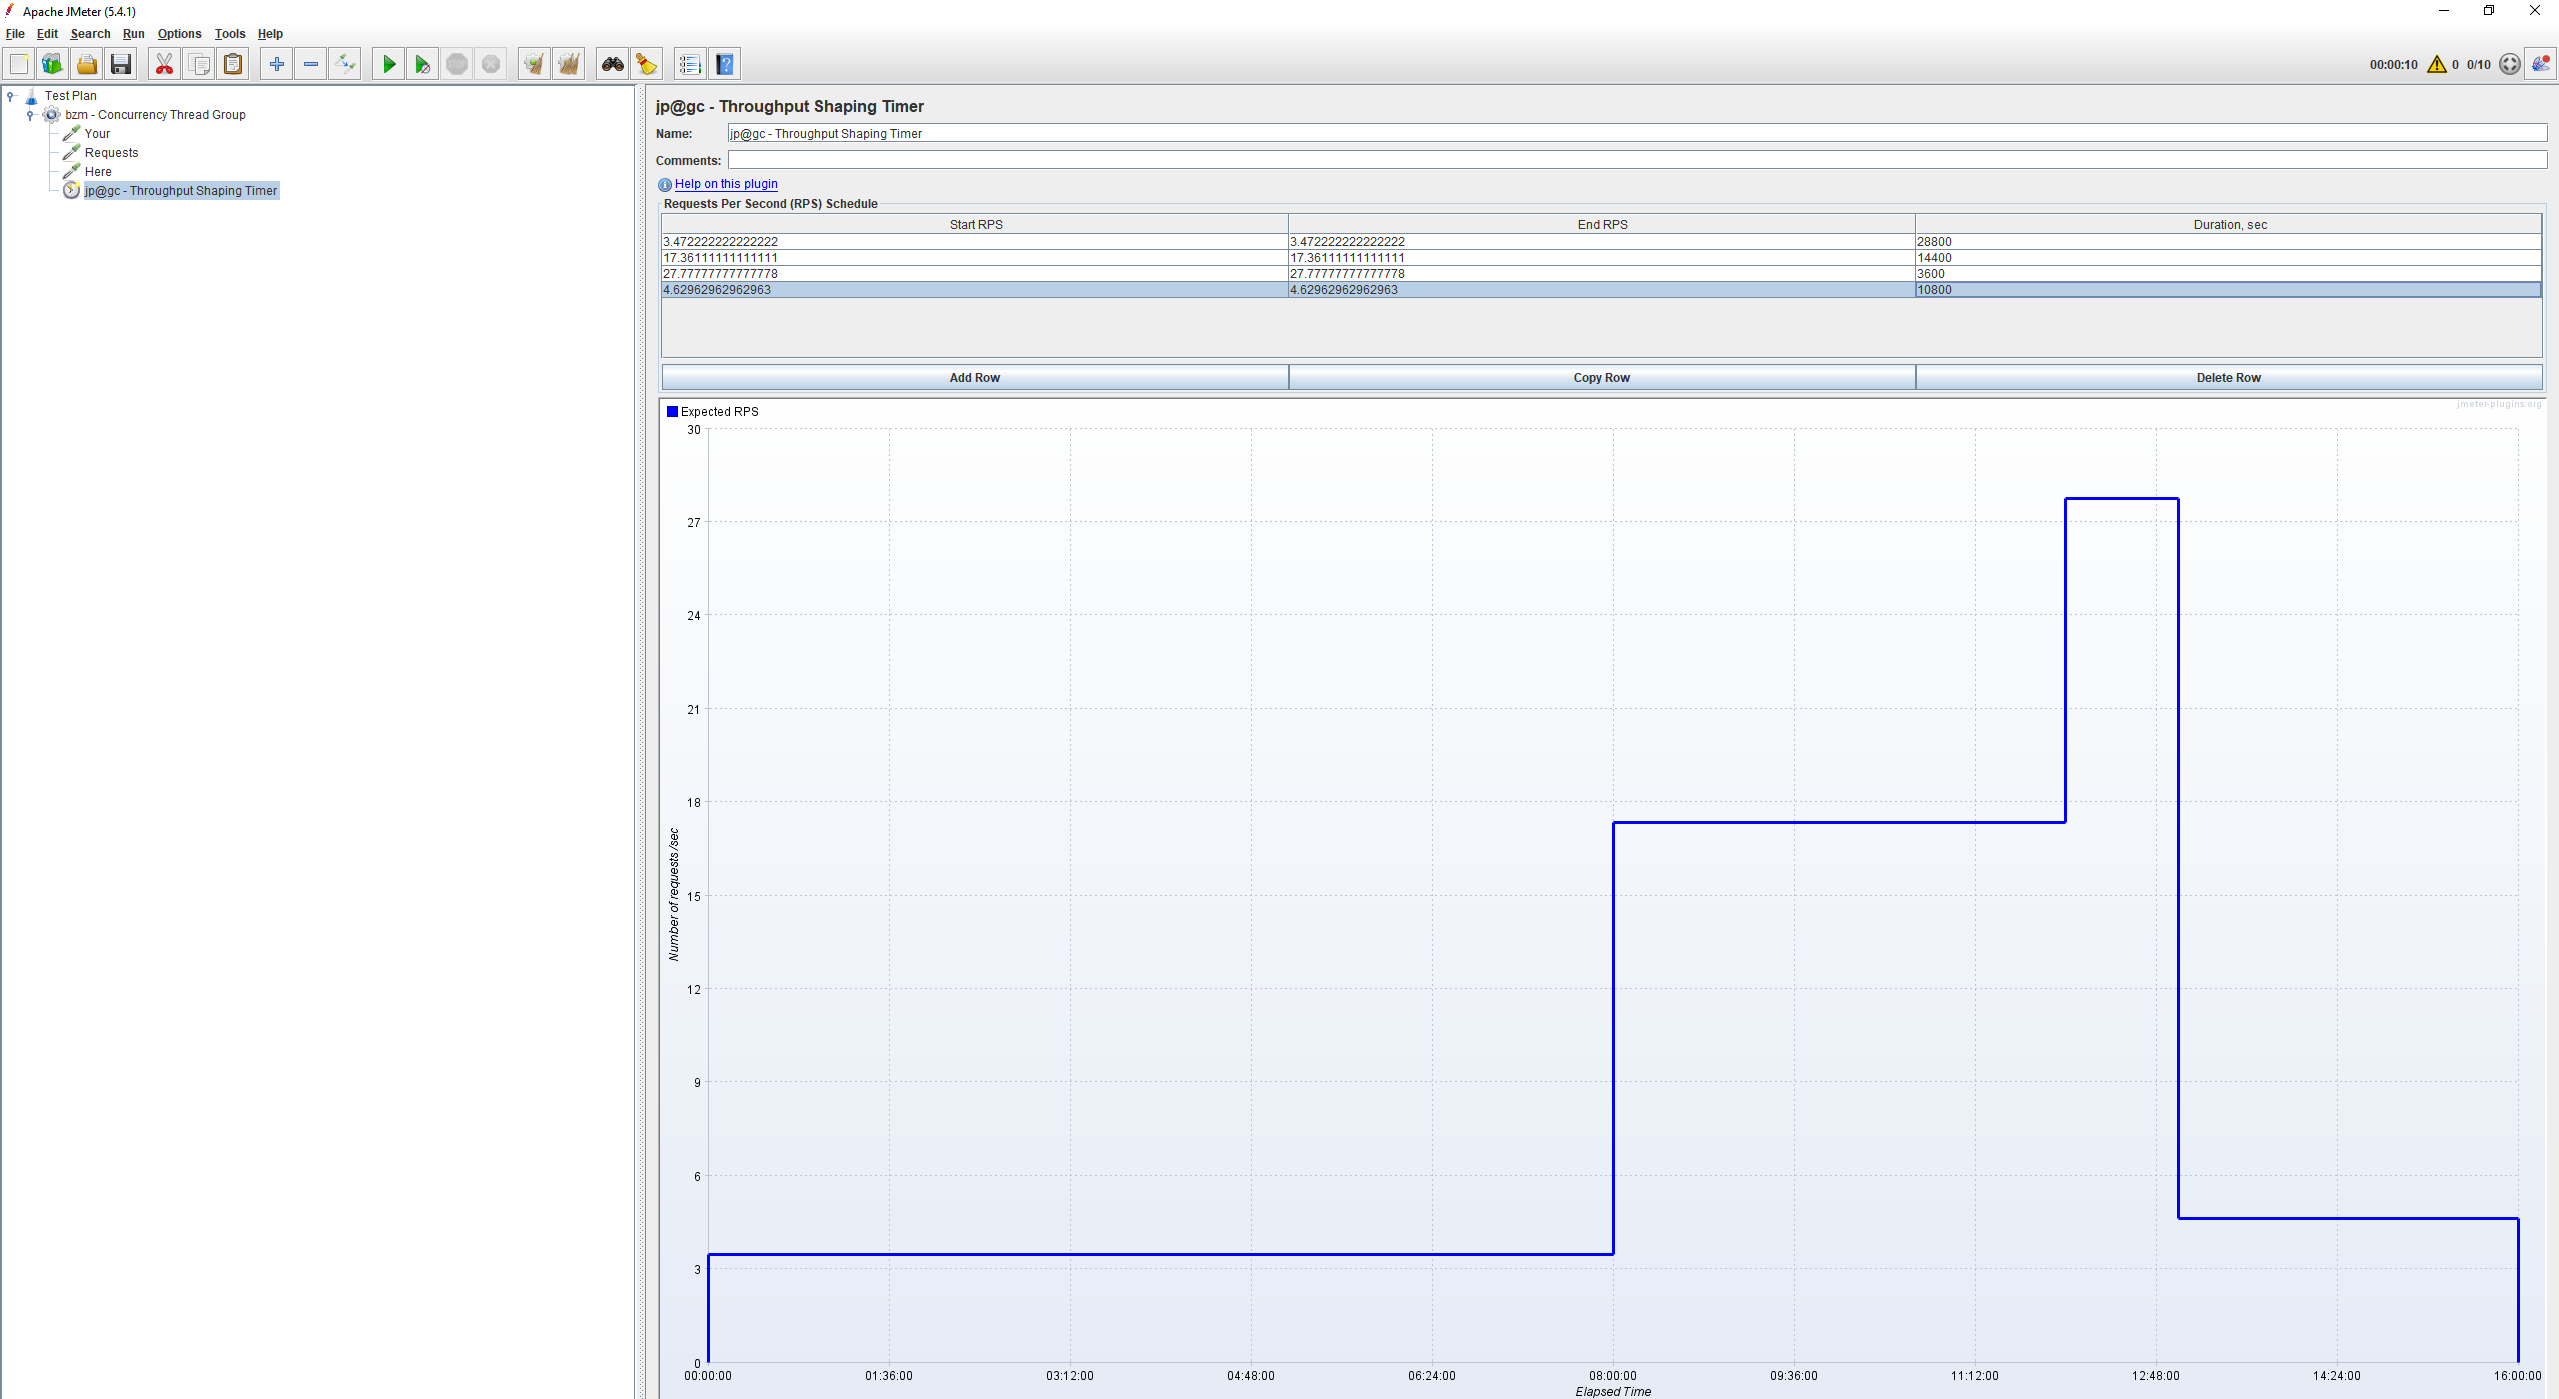
Task: Save test plan with floppy disk icon
Action: [121, 65]
